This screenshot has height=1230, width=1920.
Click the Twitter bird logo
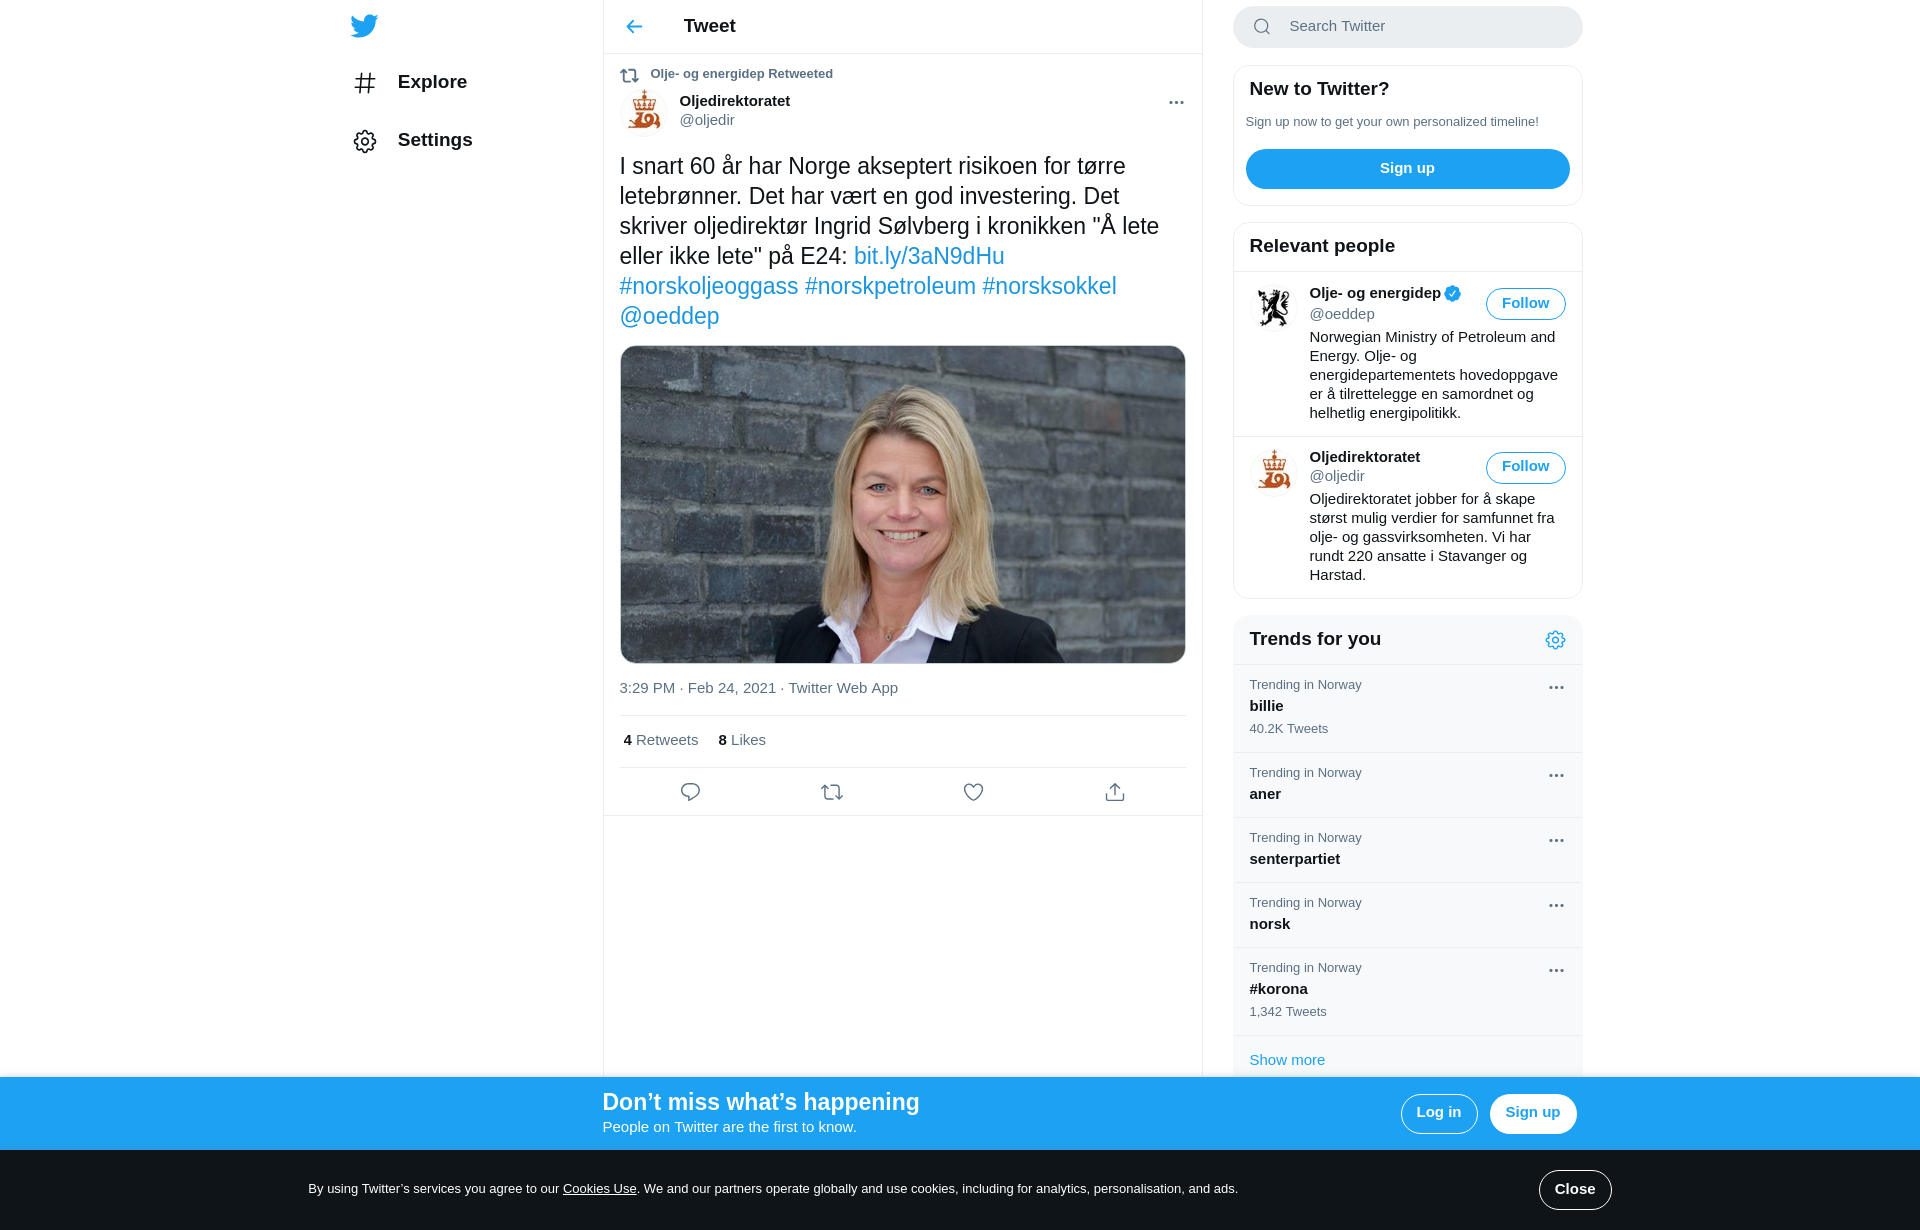(x=364, y=26)
